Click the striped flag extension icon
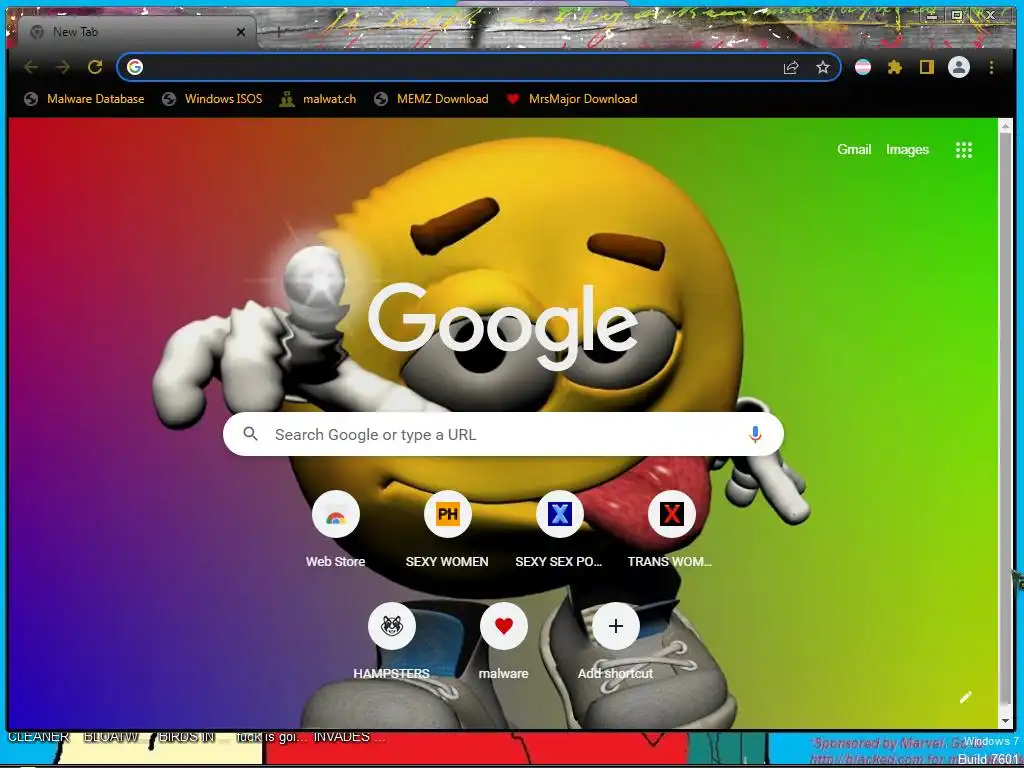 (863, 67)
